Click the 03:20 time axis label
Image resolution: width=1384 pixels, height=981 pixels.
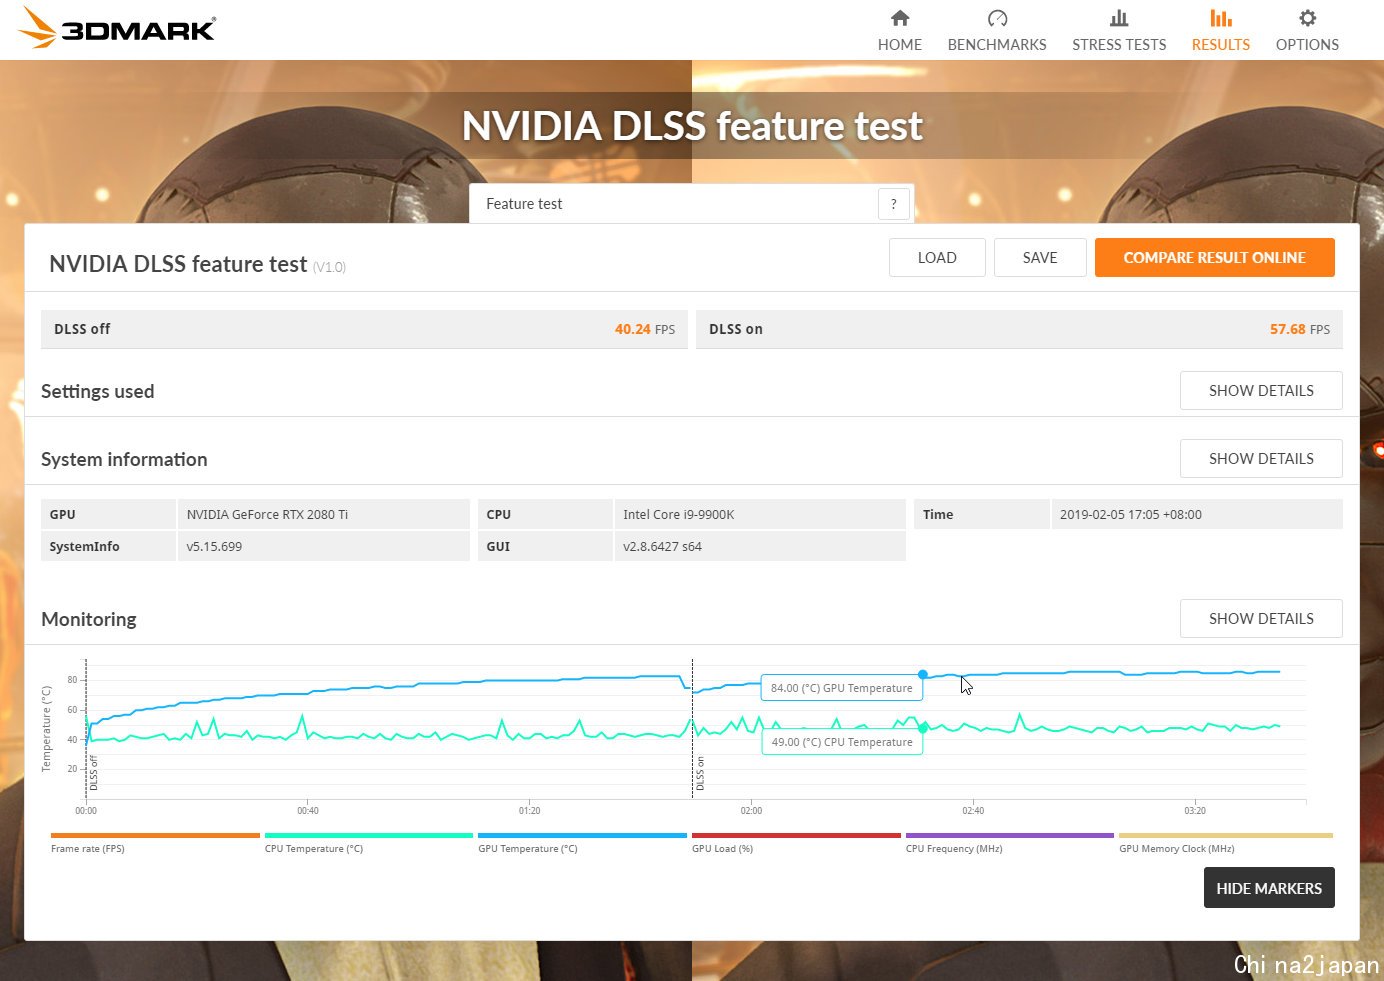click(x=1195, y=811)
